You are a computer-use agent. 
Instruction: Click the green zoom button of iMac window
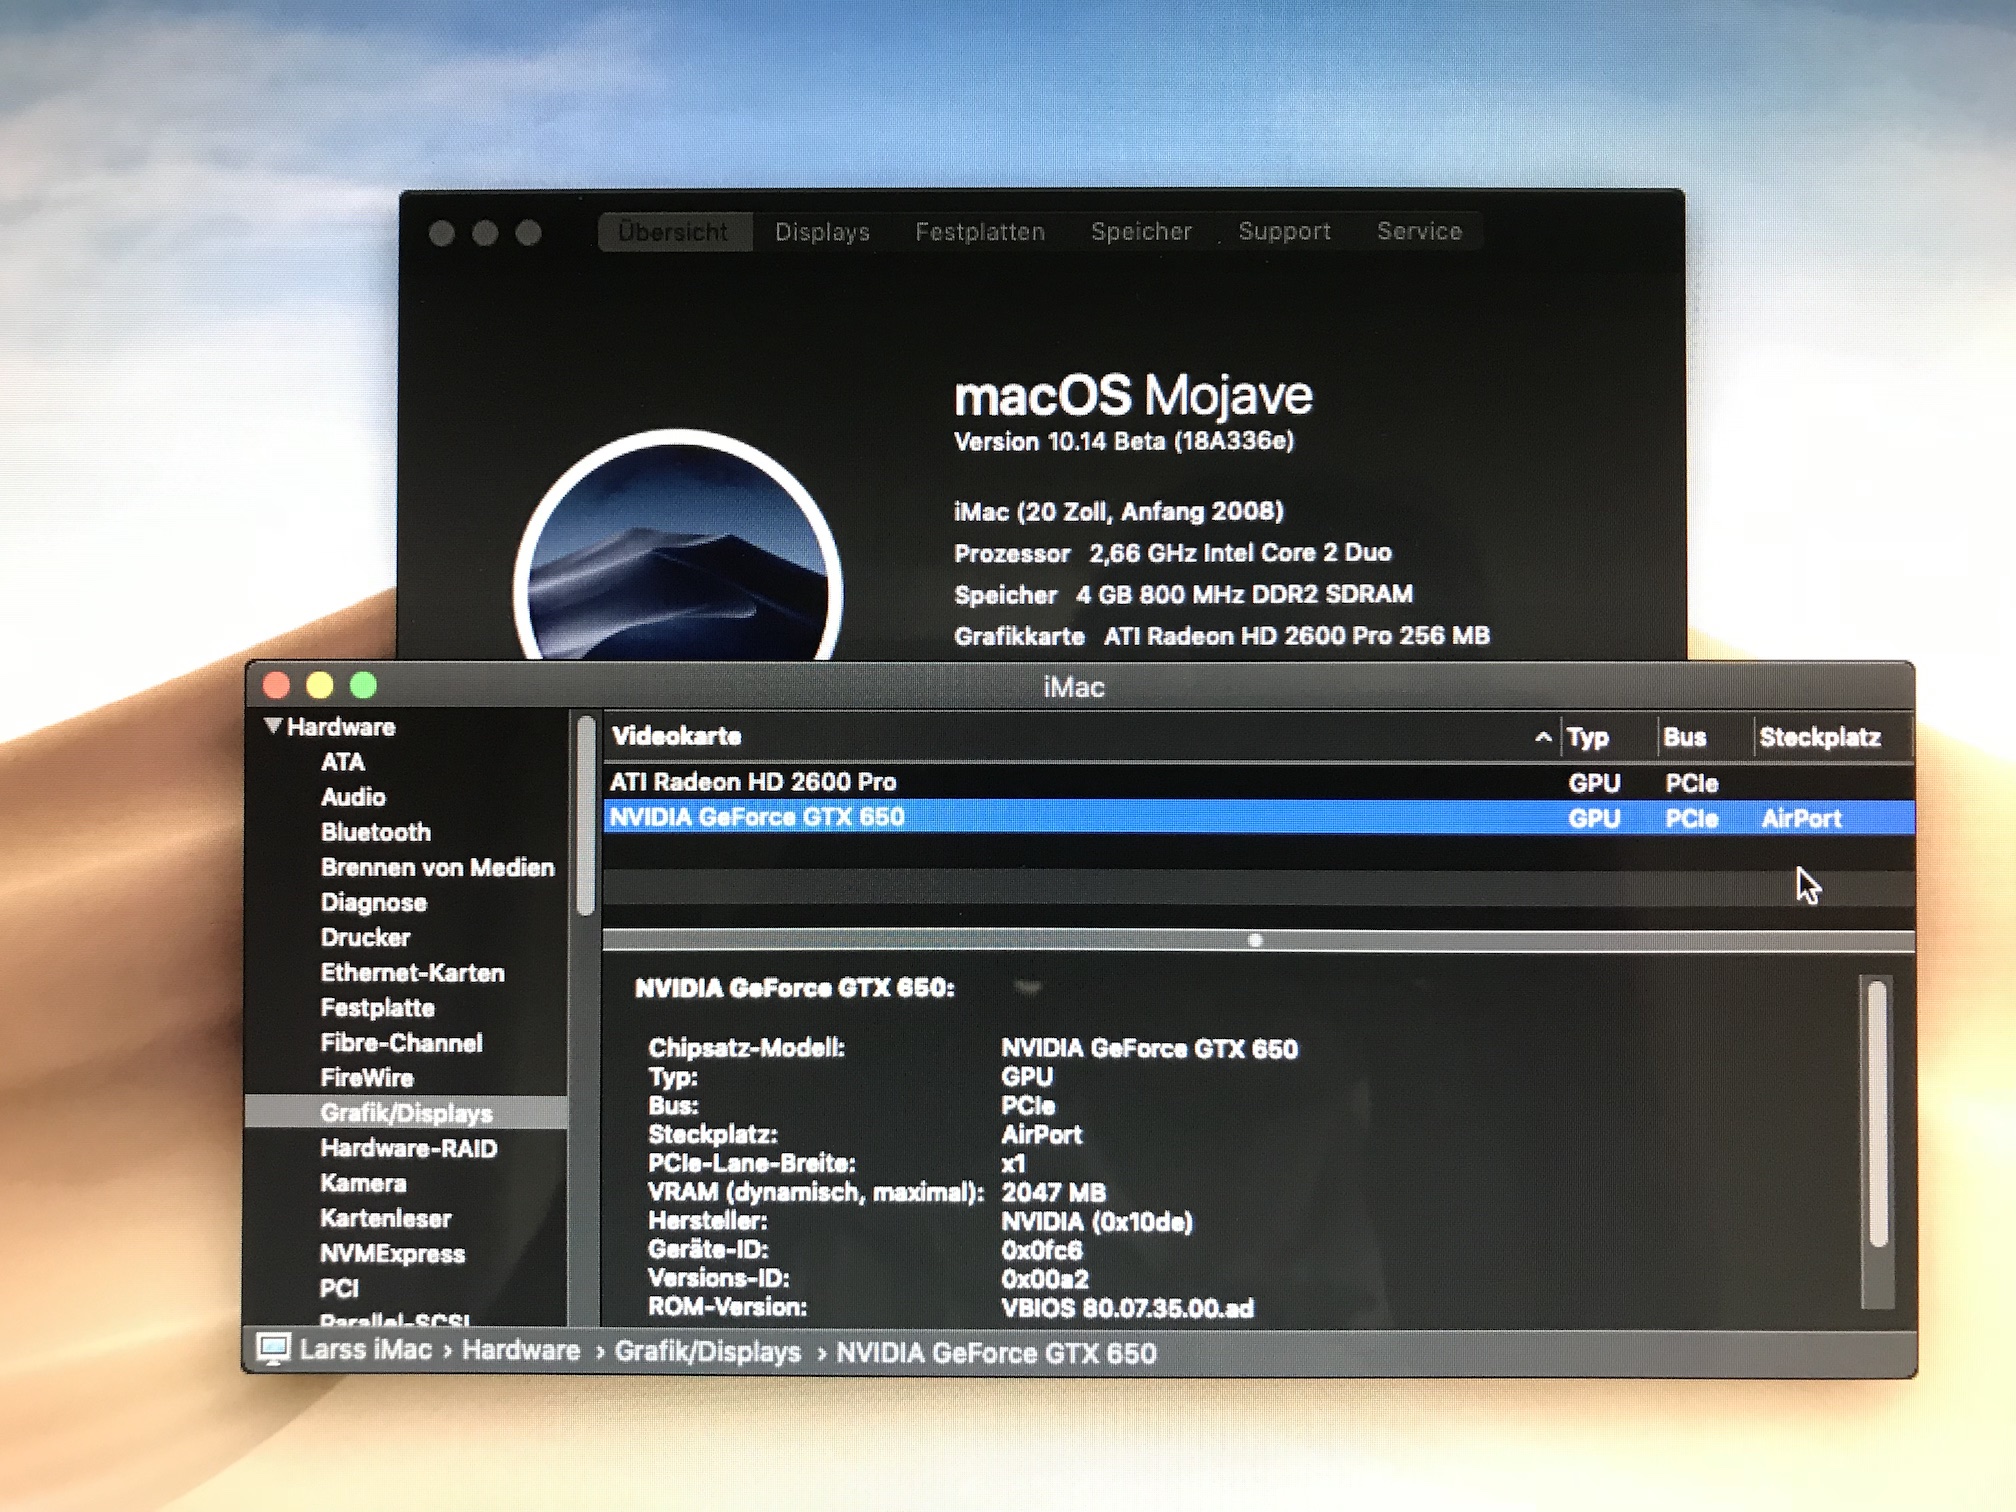[x=364, y=685]
